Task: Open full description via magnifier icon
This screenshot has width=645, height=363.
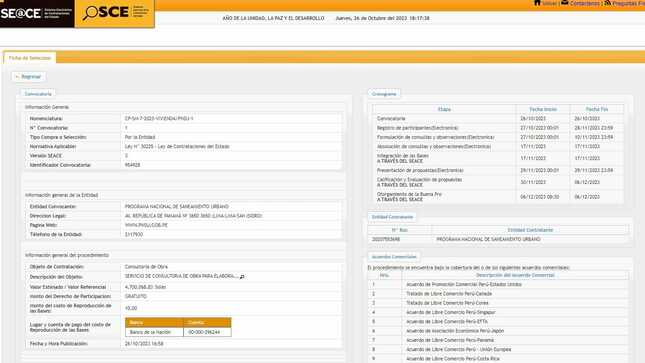Action: (242, 277)
